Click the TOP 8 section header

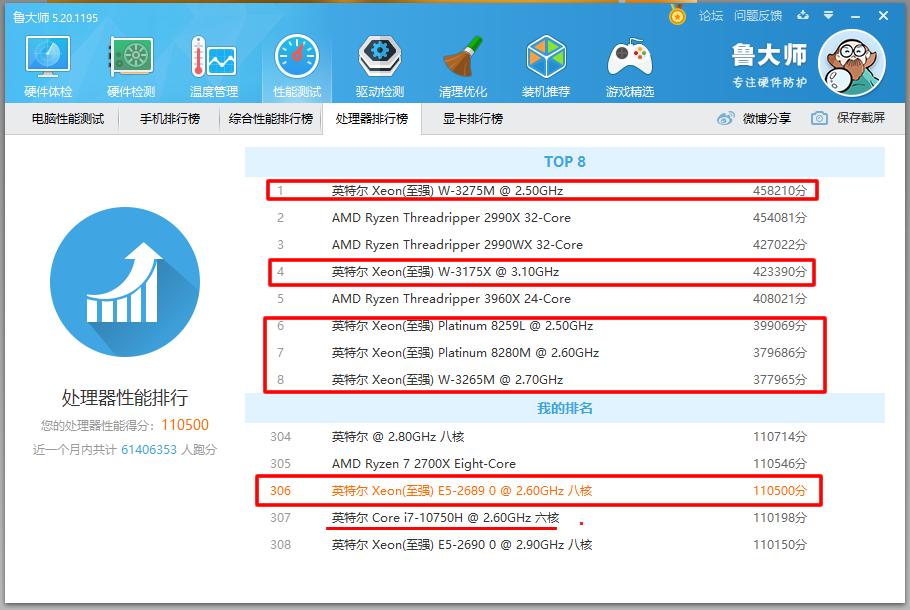565,162
